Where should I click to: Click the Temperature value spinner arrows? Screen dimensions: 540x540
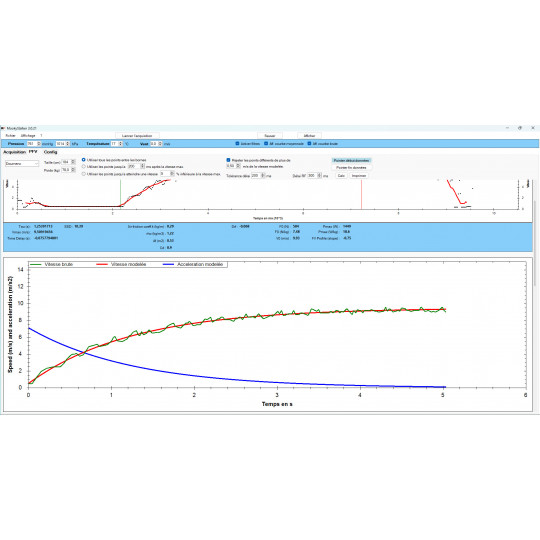click(x=121, y=144)
